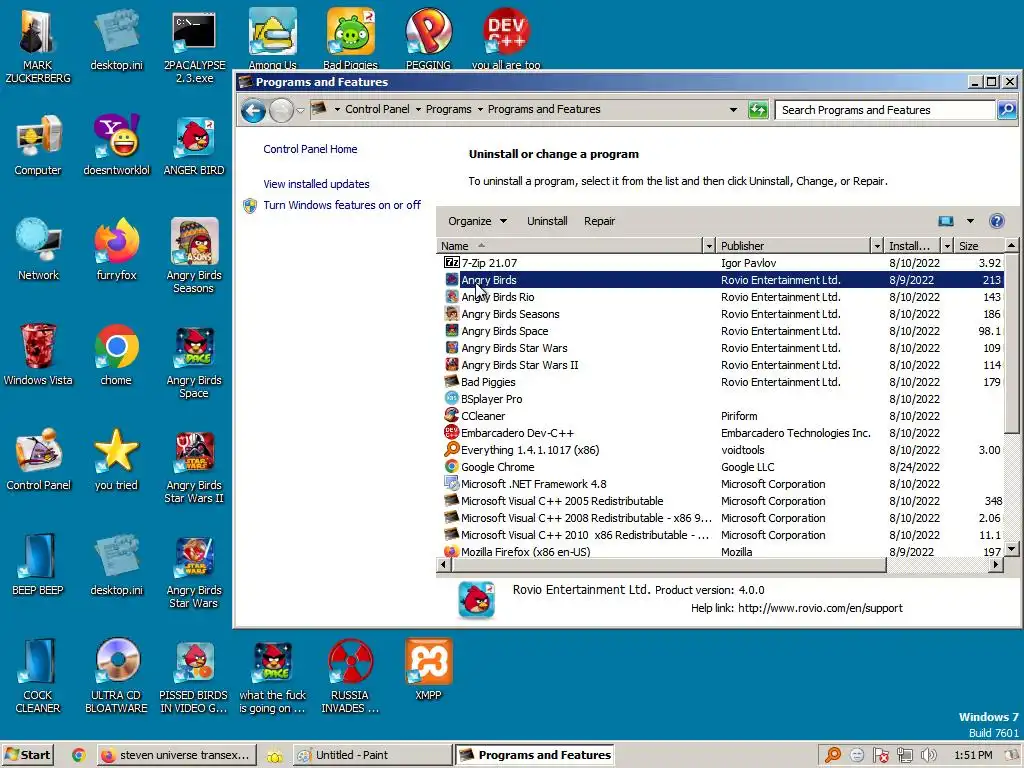This screenshot has width=1024, height=768.
Task: Click the Start button
Action: (28, 755)
